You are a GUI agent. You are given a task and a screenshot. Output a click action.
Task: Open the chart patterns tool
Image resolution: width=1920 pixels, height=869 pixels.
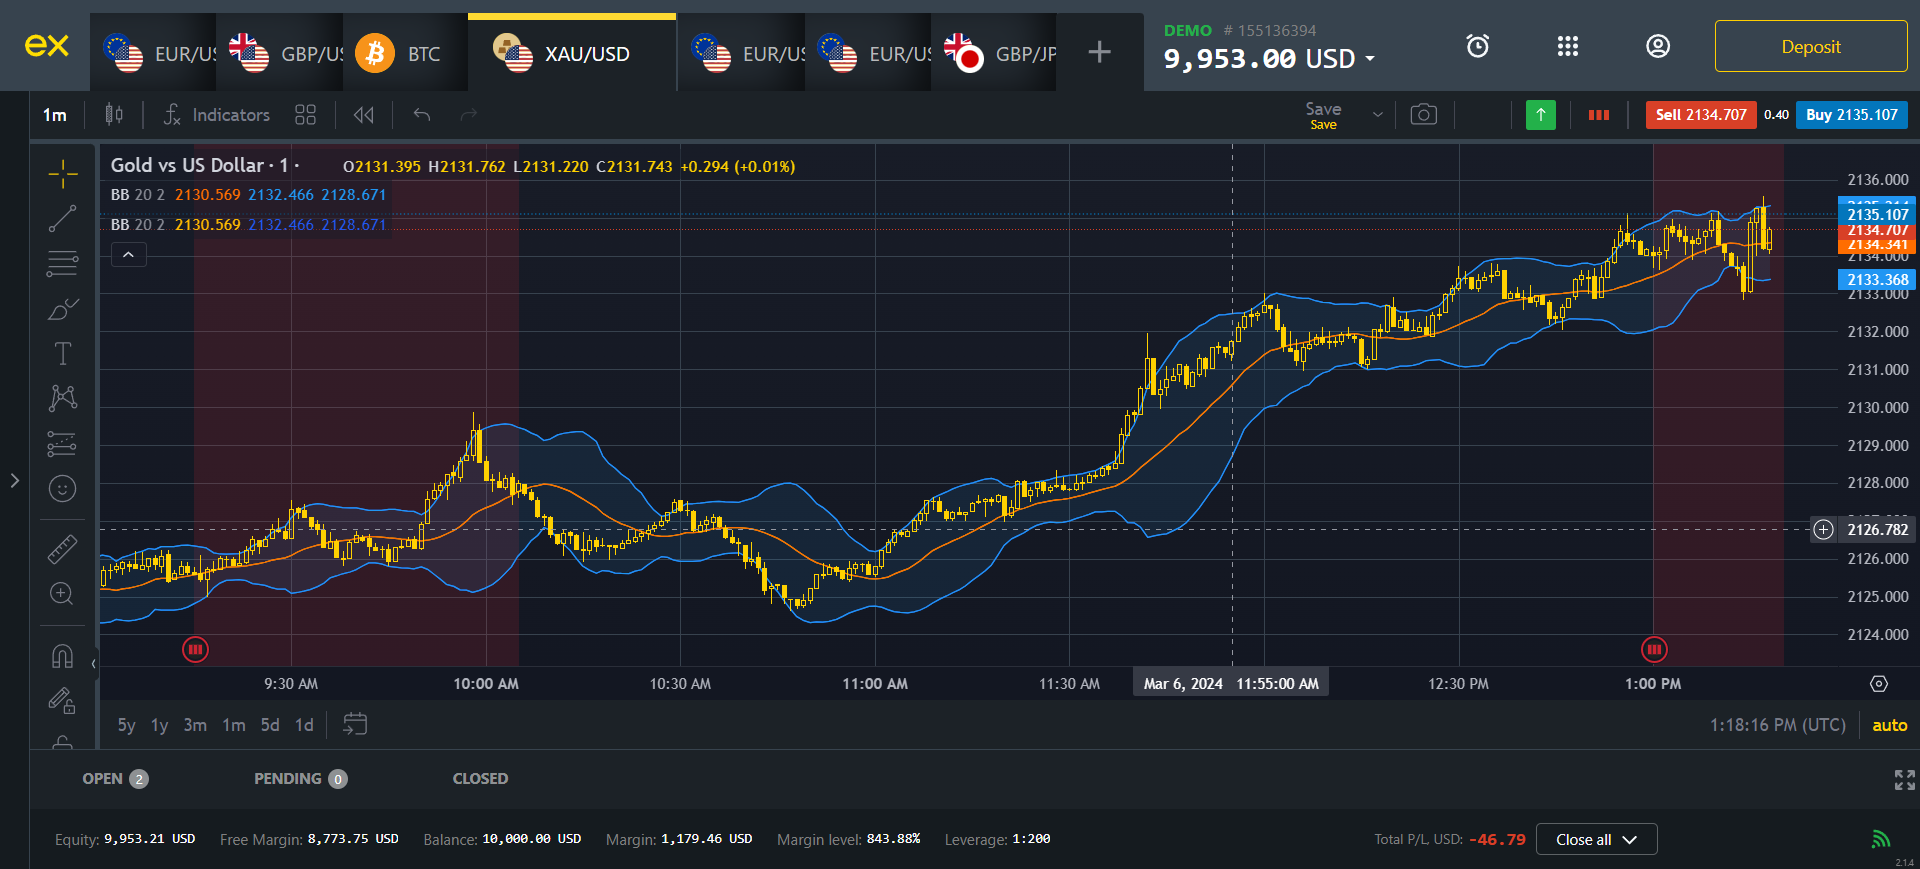(62, 398)
